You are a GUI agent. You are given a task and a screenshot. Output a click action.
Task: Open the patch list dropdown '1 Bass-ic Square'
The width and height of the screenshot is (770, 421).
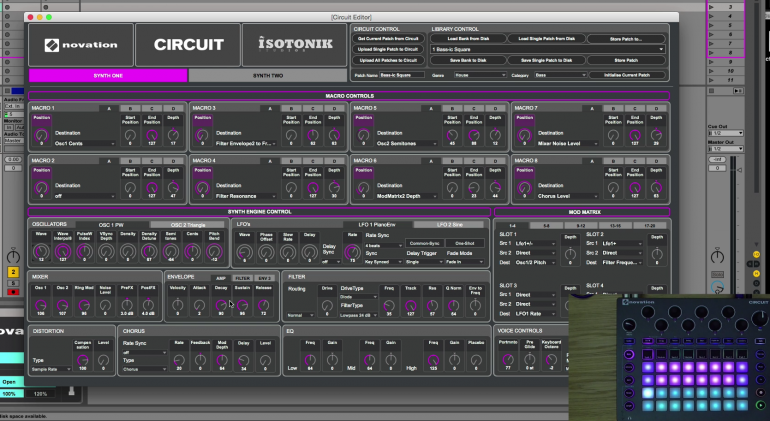click(x=548, y=49)
